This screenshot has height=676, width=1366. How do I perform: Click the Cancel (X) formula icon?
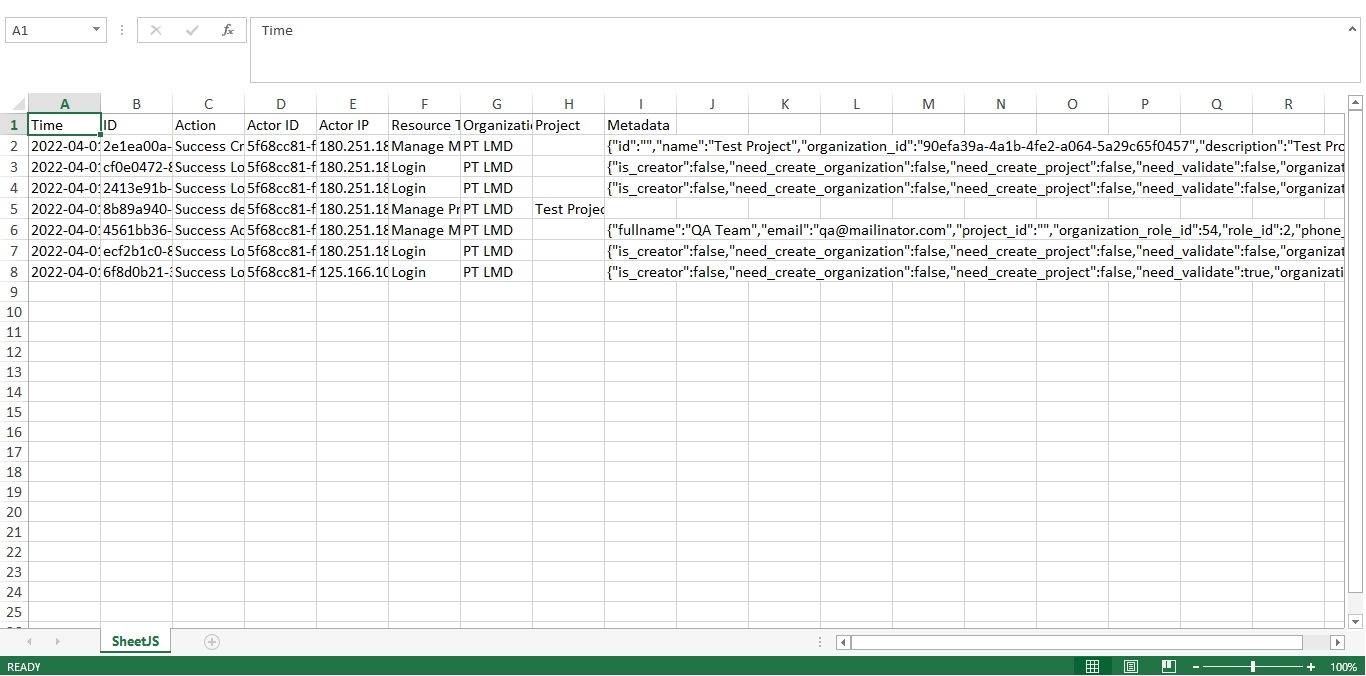[156, 30]
